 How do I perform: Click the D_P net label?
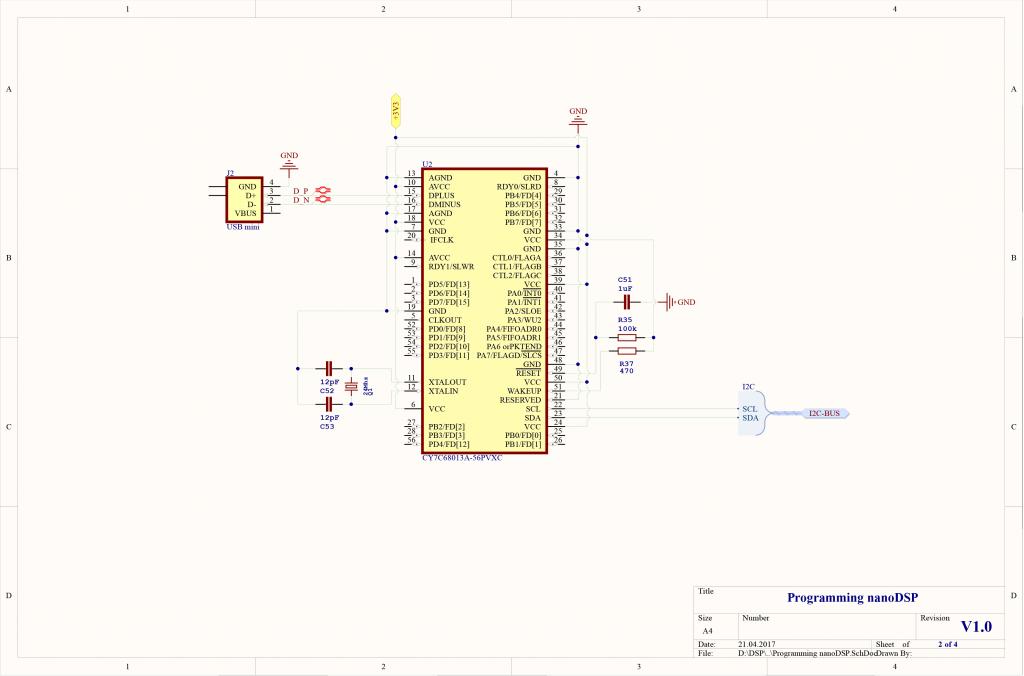tap(300, 191)
